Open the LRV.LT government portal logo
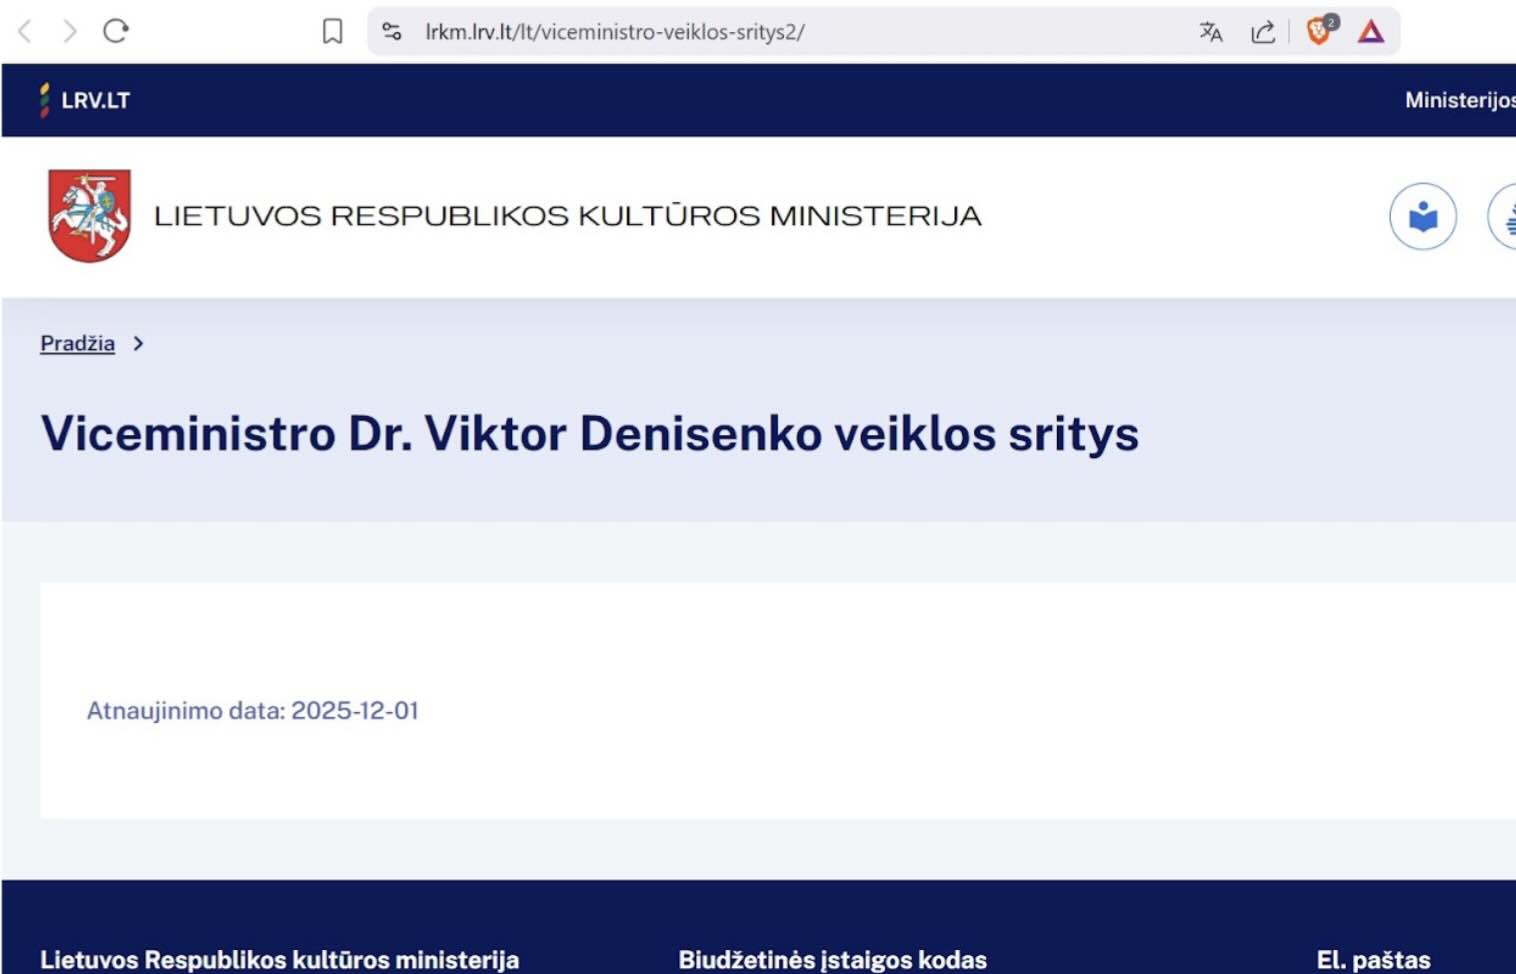 coord(85,100)
